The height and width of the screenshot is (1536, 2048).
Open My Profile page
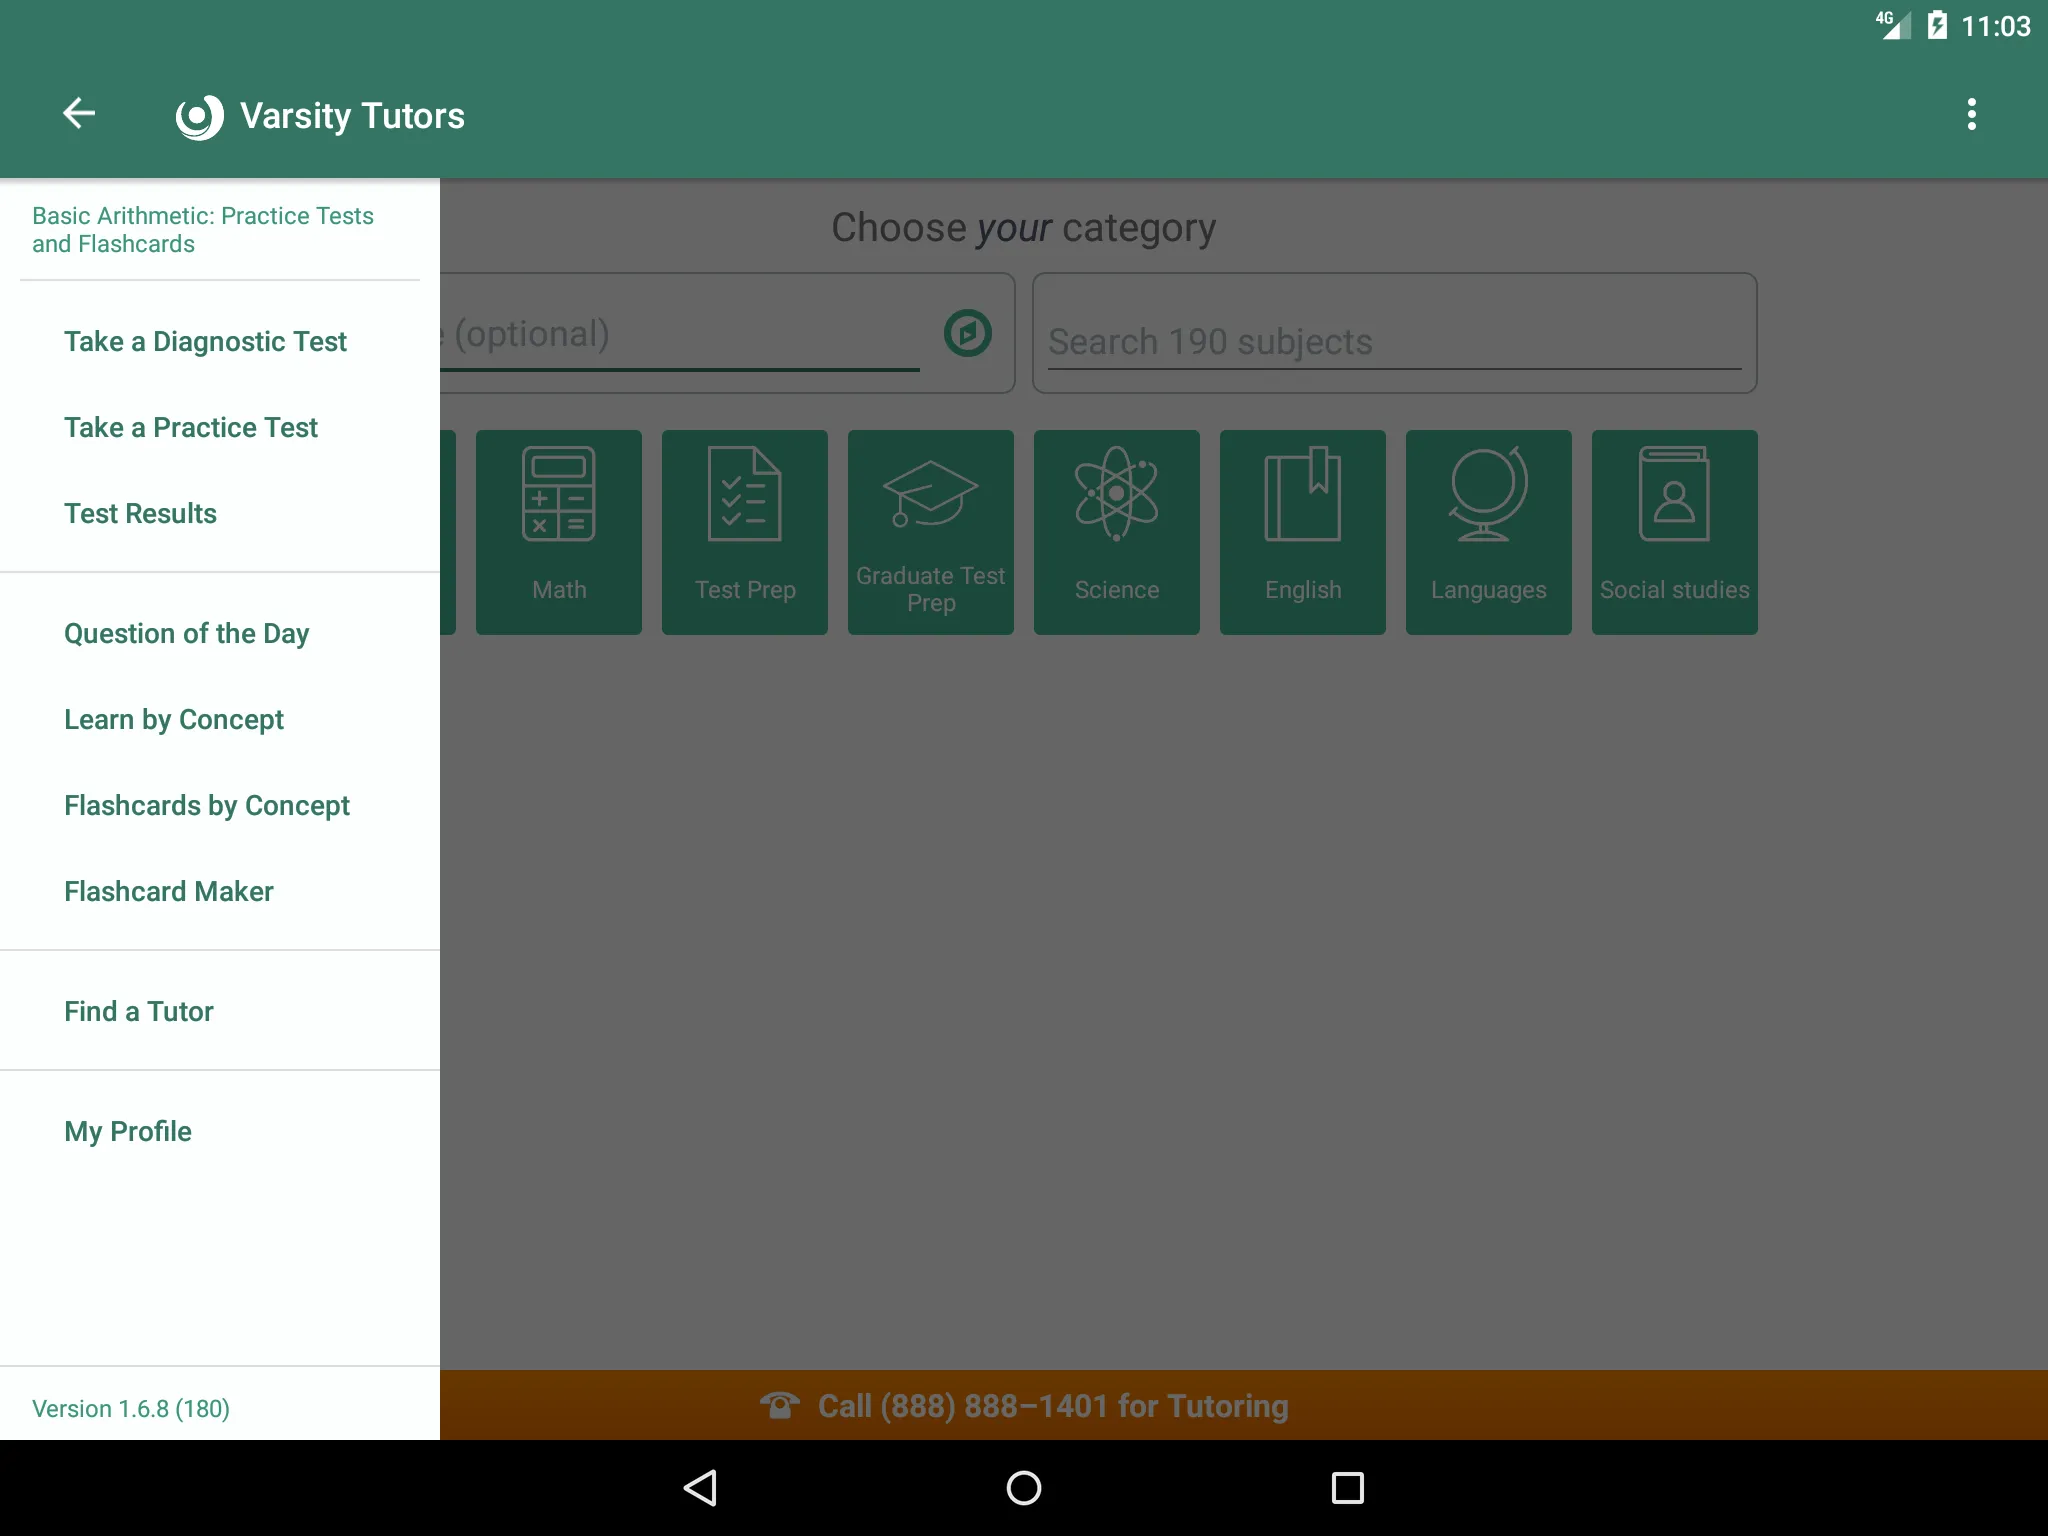(x=129, y=1129)
